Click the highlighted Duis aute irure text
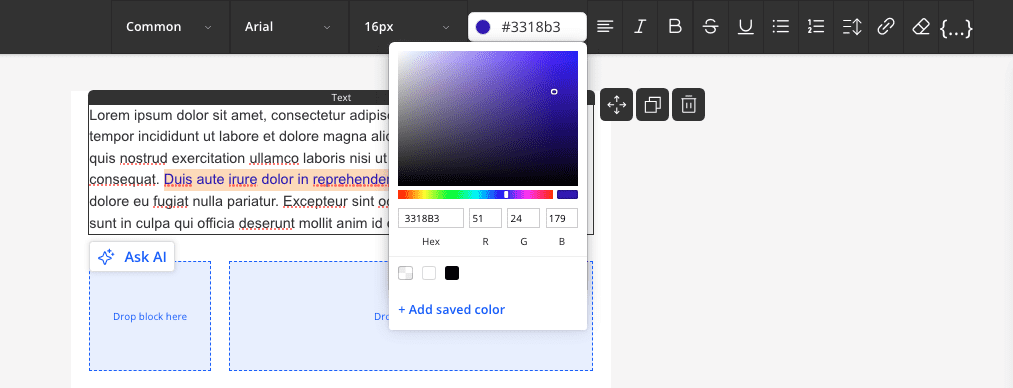This screenshot has width=1013, height=388. click(276, 179)
